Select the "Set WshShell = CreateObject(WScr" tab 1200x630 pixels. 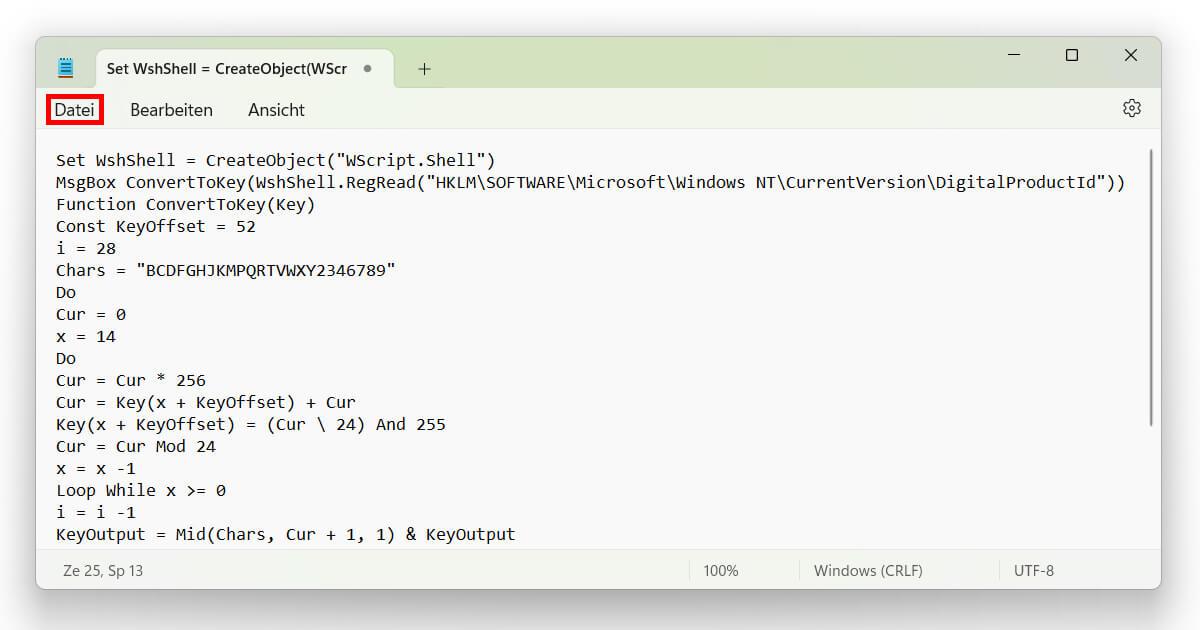[x=227, y=69]
